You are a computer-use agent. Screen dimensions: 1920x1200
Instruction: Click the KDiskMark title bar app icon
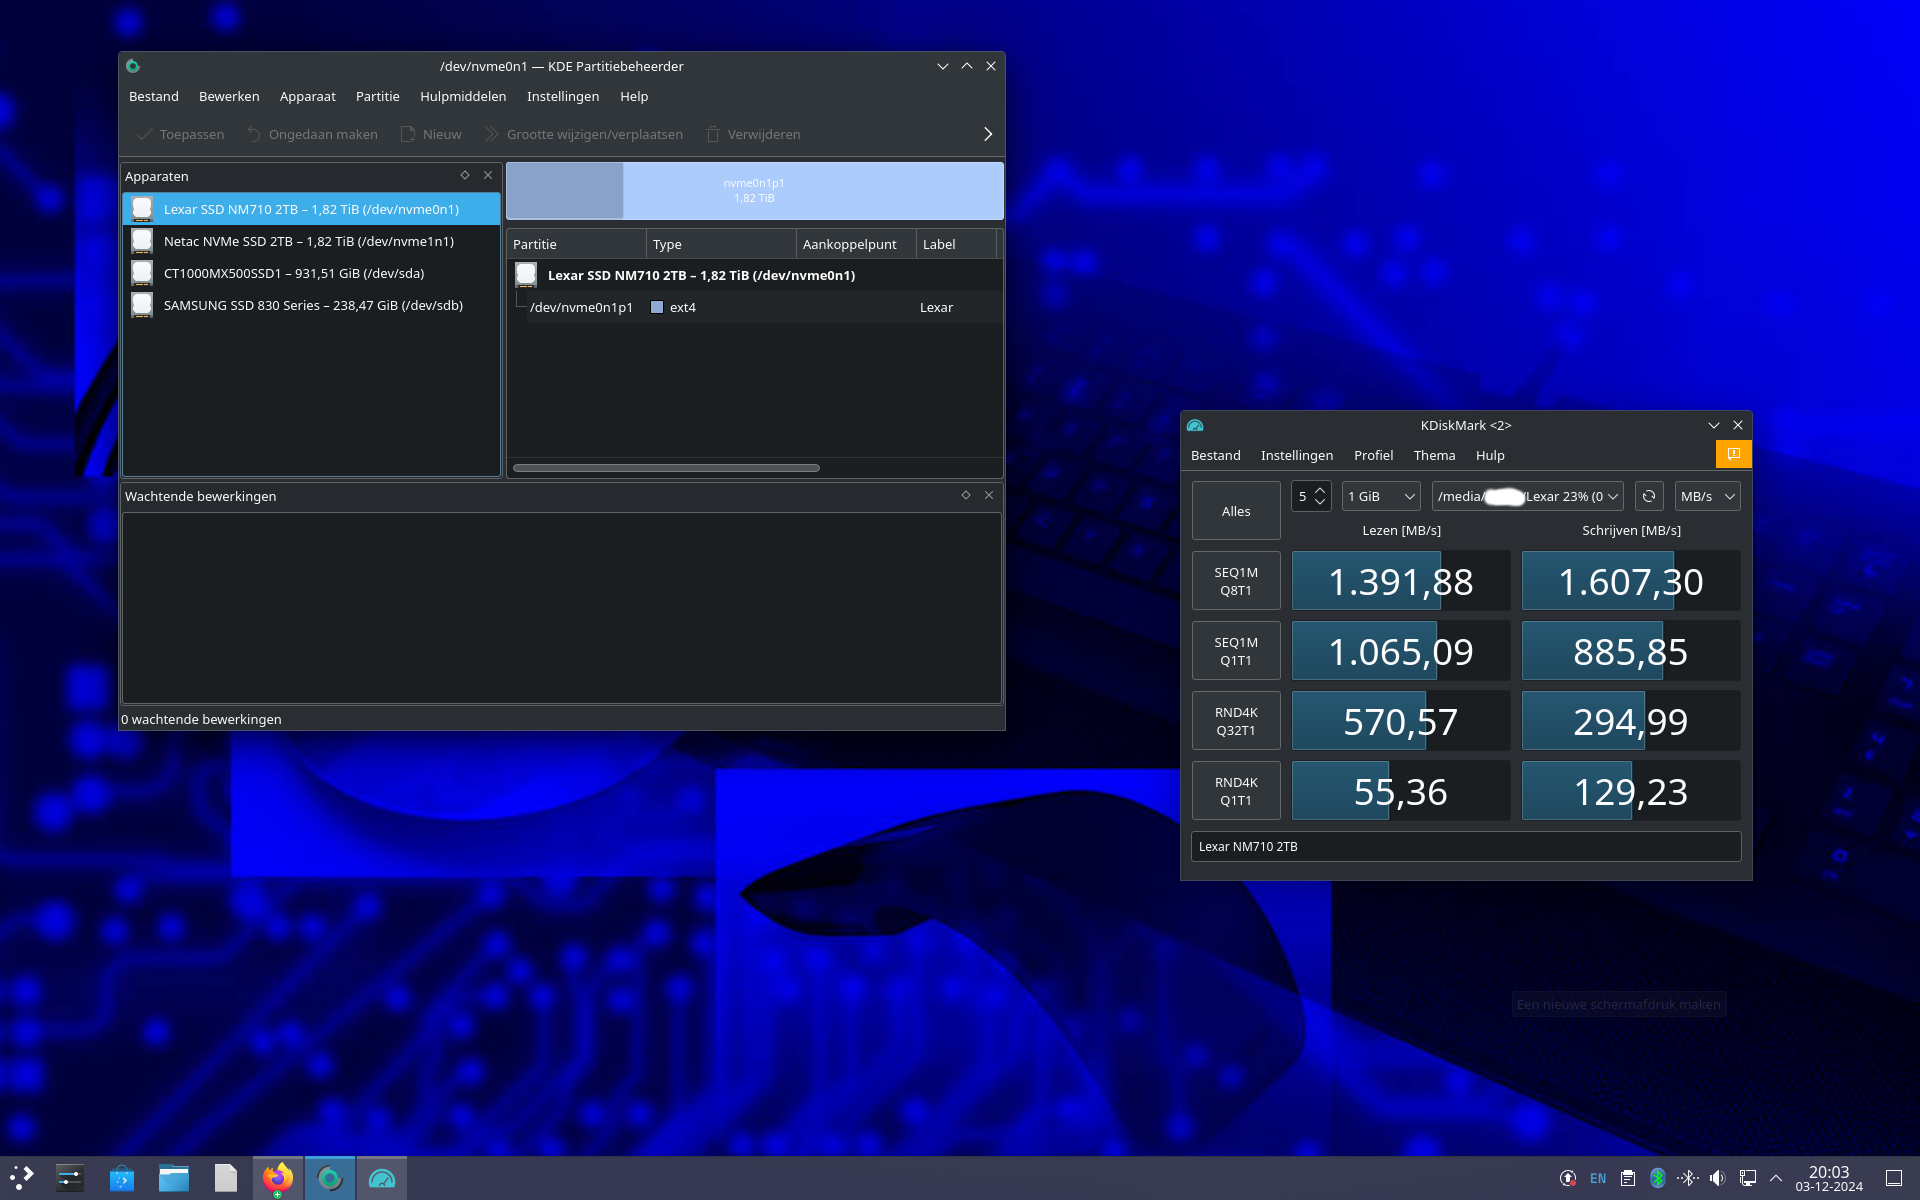pyautogui.click(x=1195, y=425)
